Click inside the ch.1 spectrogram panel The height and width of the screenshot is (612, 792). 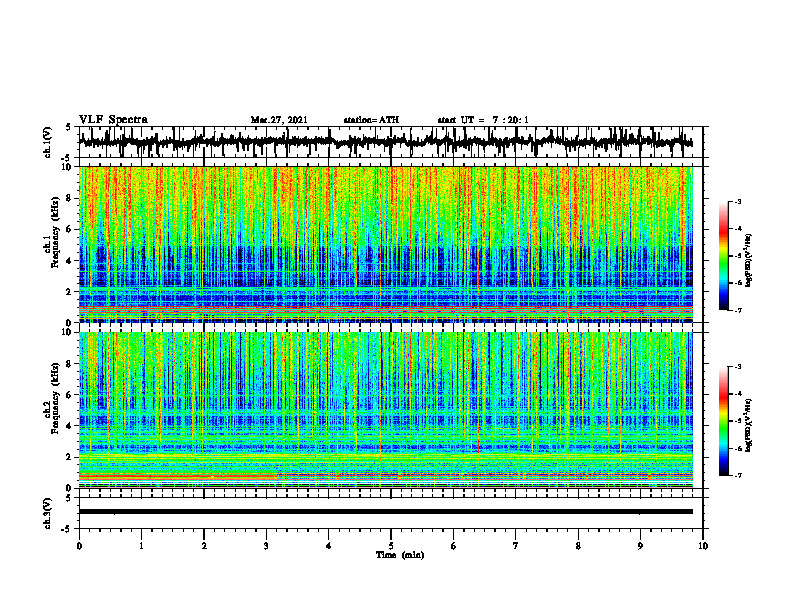pyautogui.click(x=385, y=244)
